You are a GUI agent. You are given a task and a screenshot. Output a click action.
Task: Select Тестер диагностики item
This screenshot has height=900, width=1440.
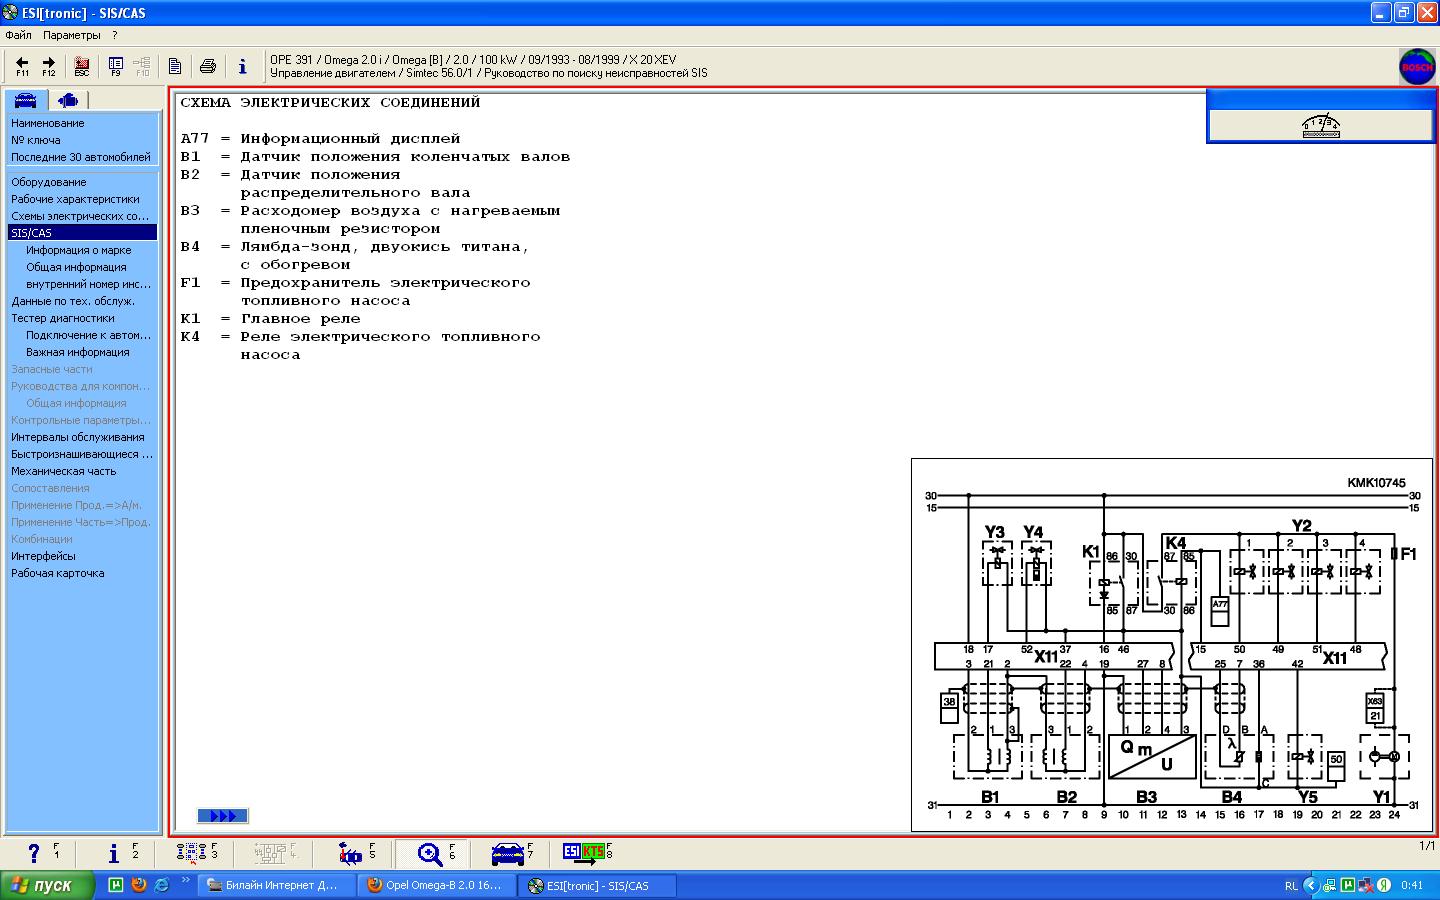(x=63, y=318)
